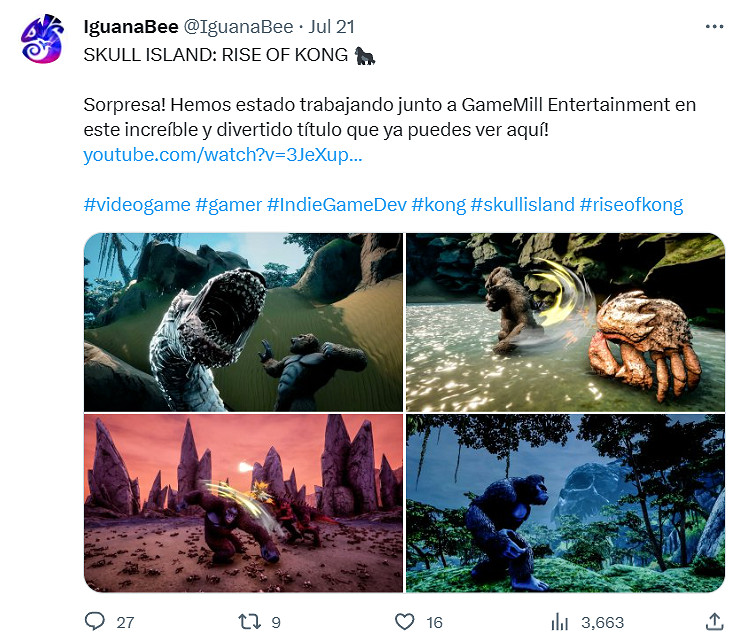The height and width of the screenshot is (644, 743).
Task: View the blue Kong in jungle image
Action: [565, 503]
